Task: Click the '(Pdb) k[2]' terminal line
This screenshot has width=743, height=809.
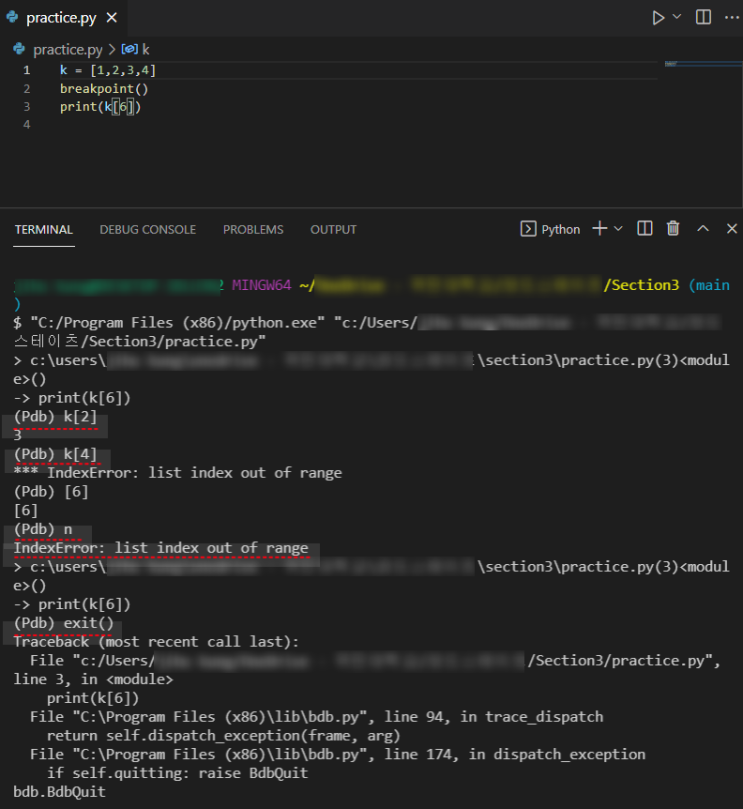Action: click(x=55, y=416)
